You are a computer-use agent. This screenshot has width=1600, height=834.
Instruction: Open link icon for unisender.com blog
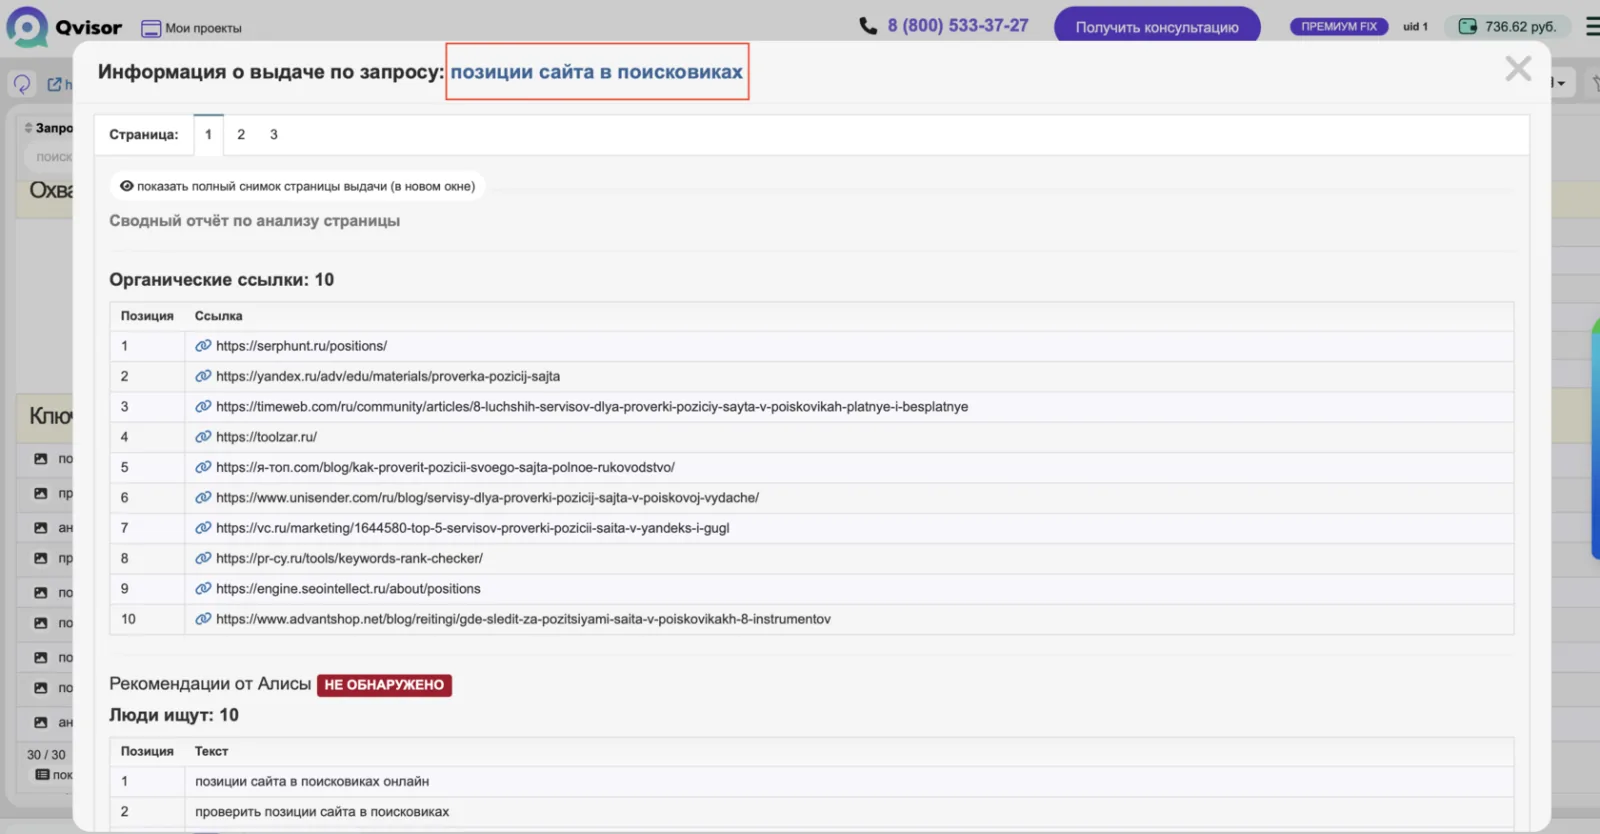click(x=203, y=497)
